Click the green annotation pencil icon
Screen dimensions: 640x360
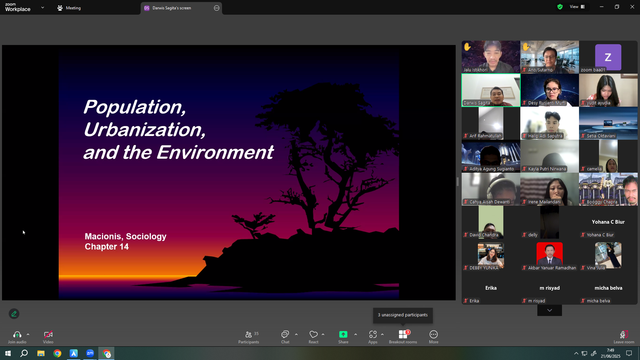pos(14,313)
